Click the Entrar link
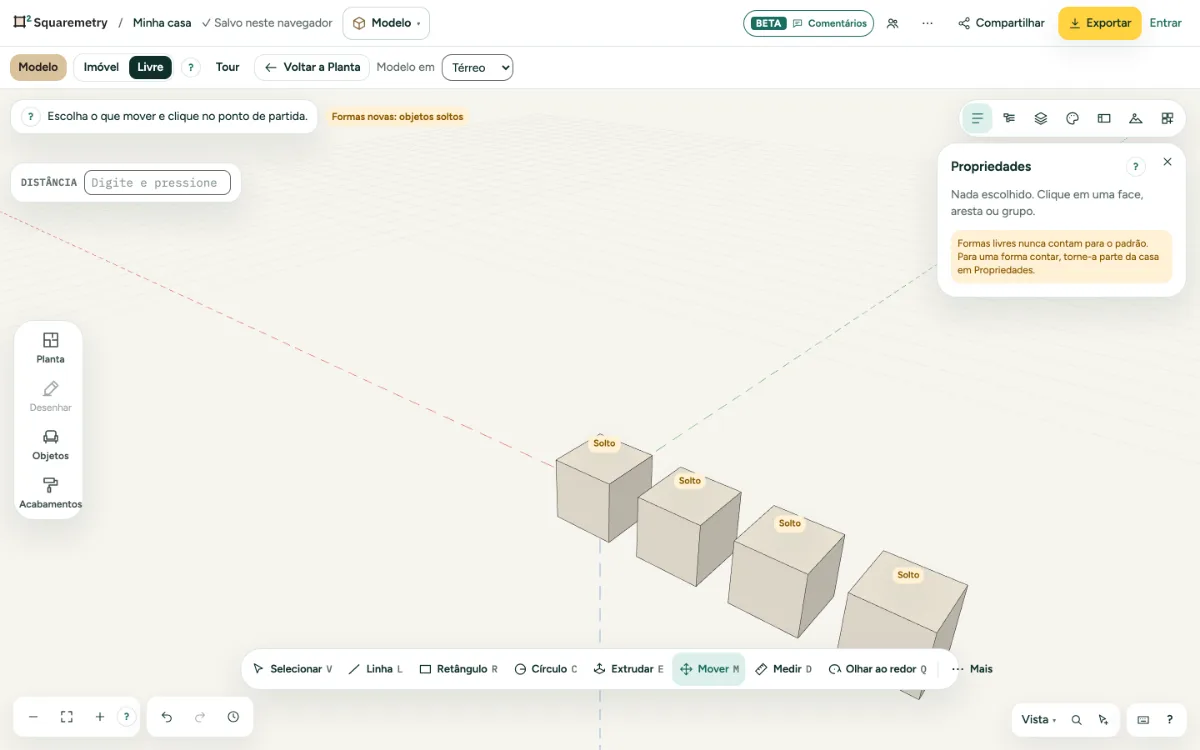 (x=1166, y=23)
